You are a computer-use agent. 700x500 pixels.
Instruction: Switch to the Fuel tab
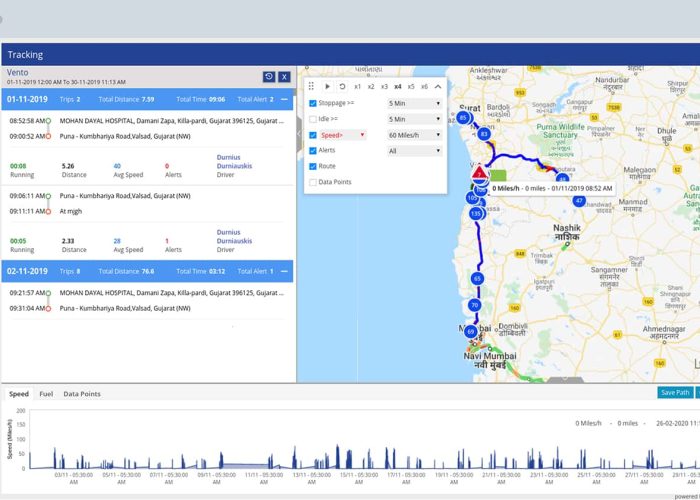tap(46, 394)
